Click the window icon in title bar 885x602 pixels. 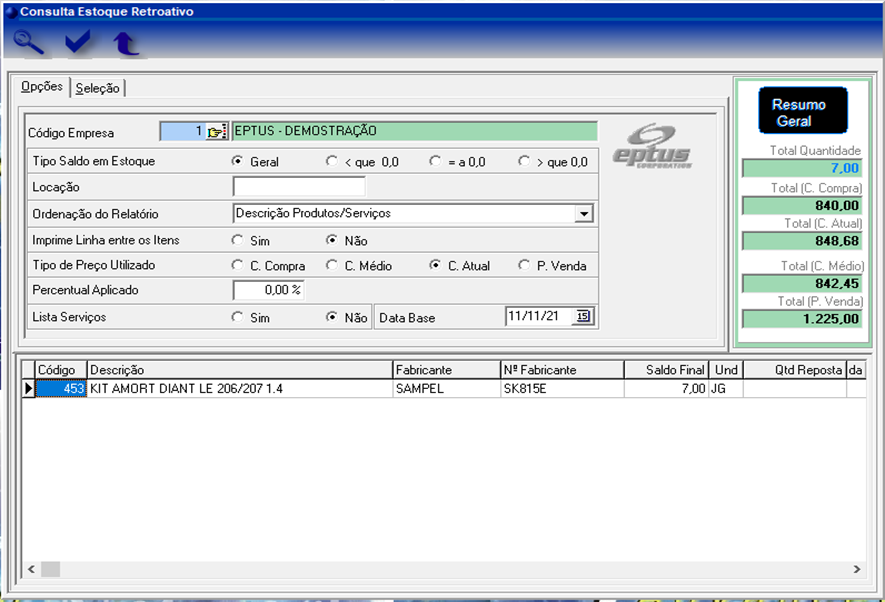tap(10, 12)
